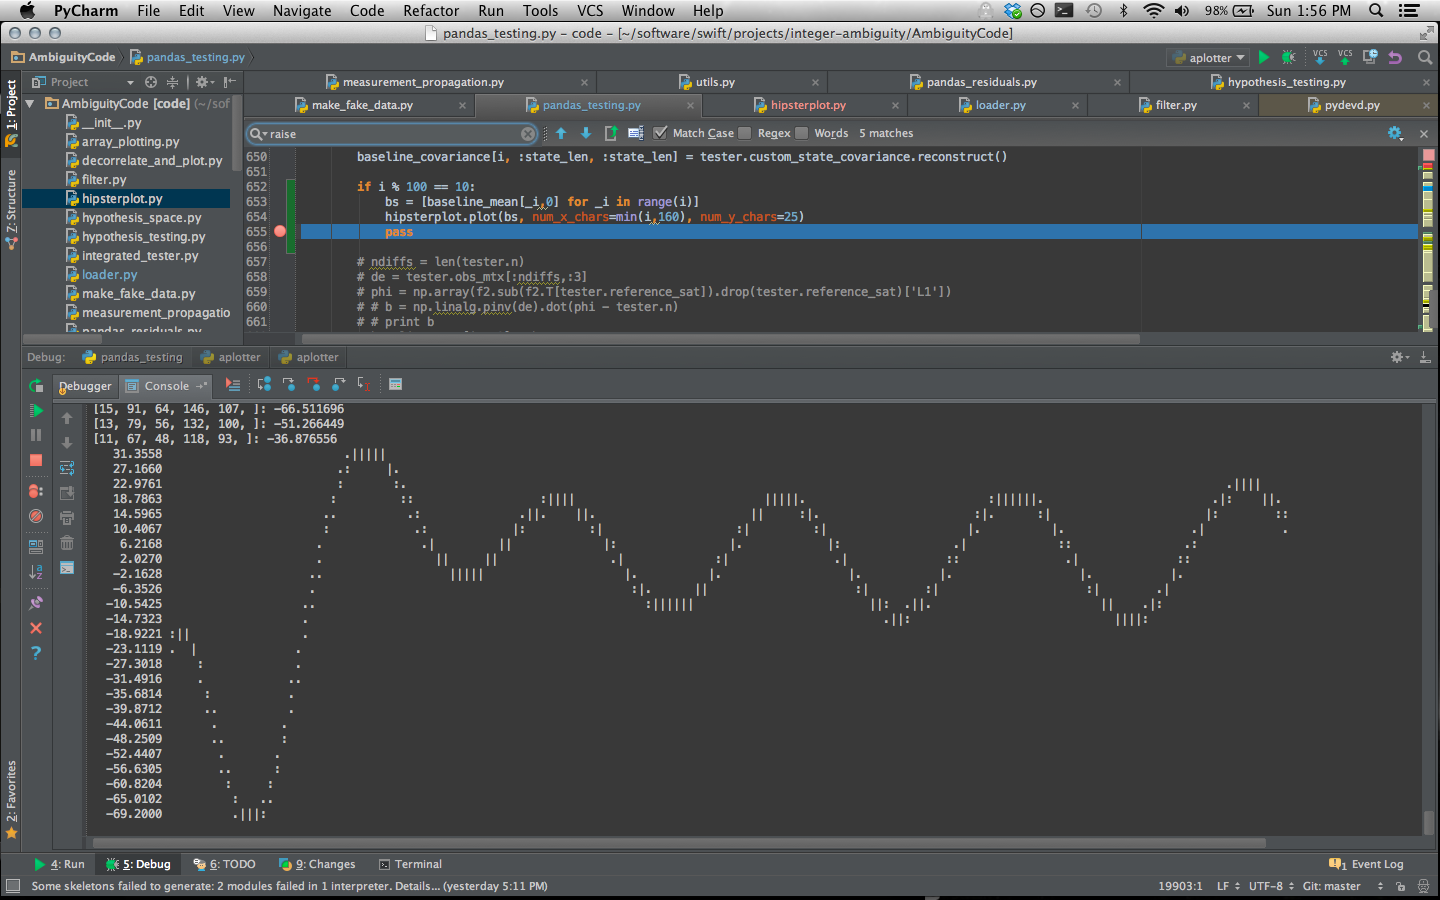Switch to the hipsterplot.py editor tab
The image size is (1440, 900).
[807, 105]
